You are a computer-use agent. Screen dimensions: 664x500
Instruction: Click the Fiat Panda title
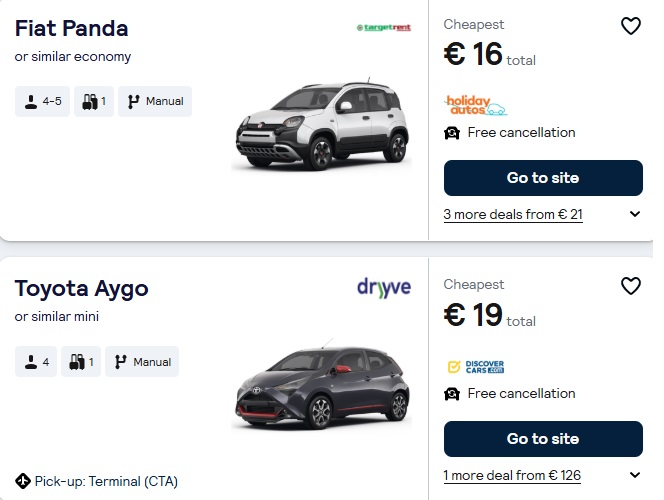click(x=72, y=28)
